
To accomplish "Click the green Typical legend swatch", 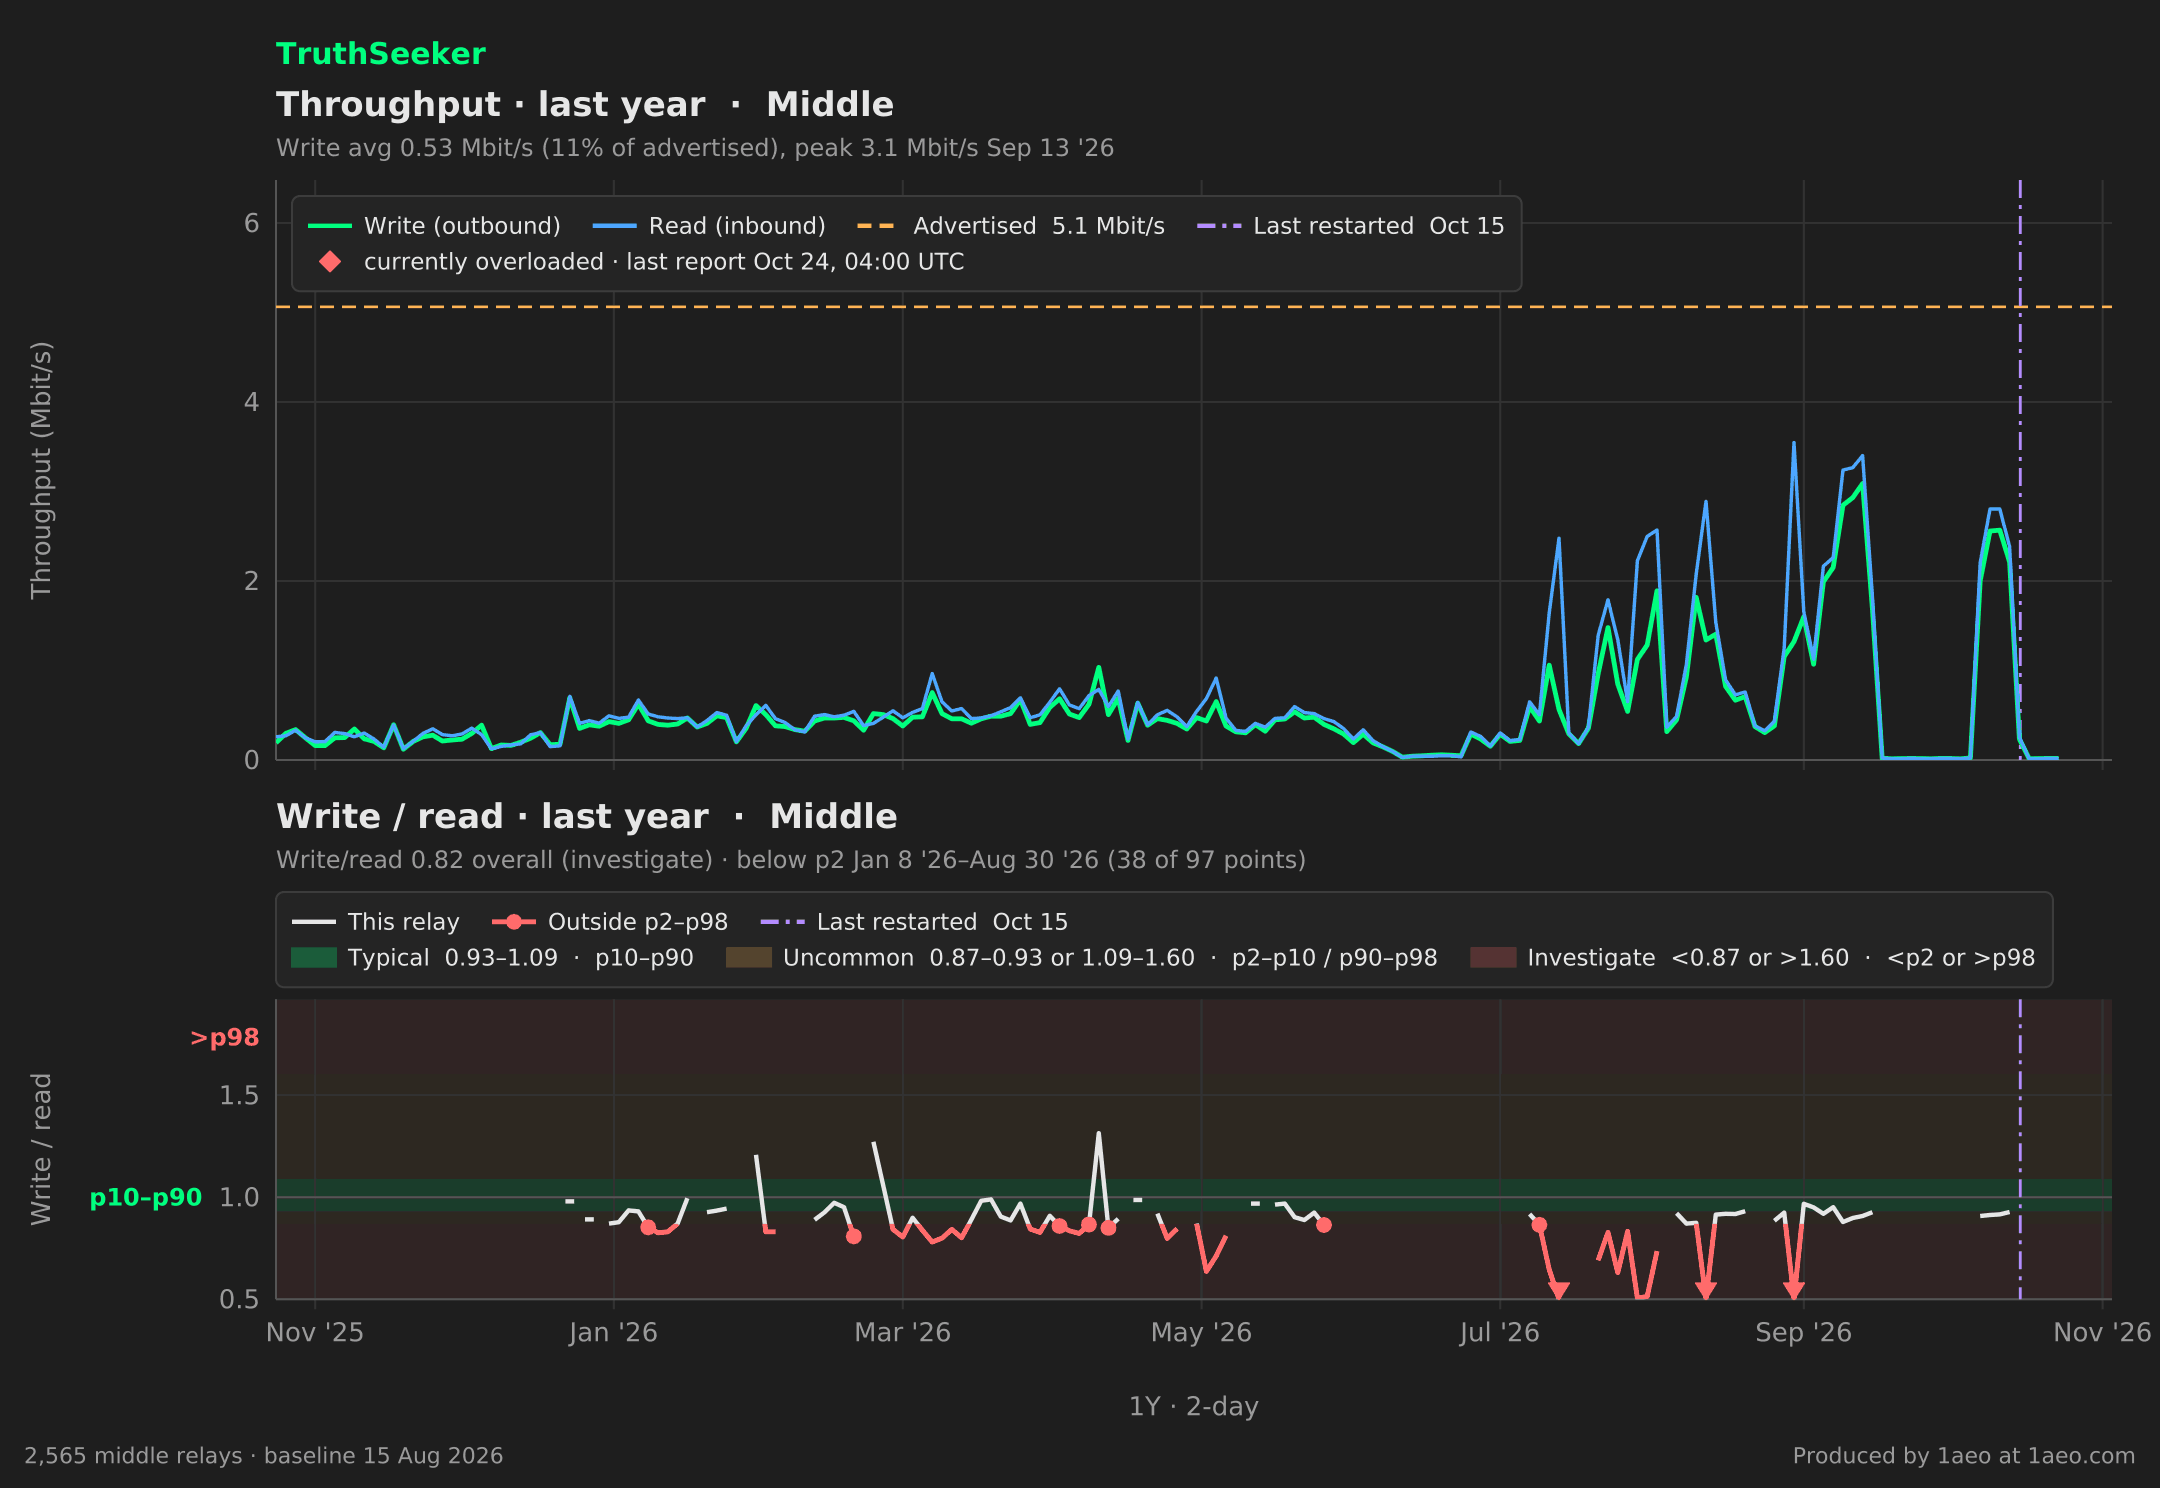I will tap(314, 958).
